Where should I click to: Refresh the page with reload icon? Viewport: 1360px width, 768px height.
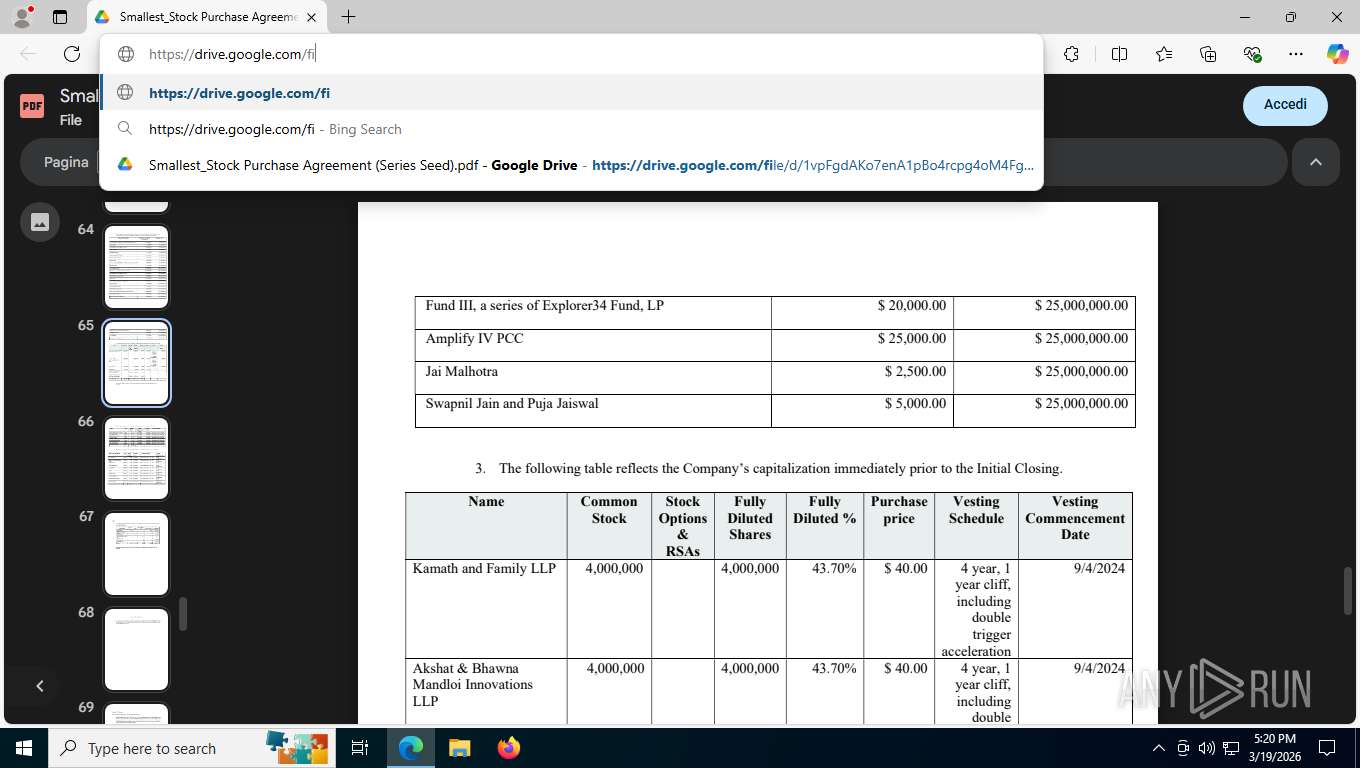coord(72,54)
